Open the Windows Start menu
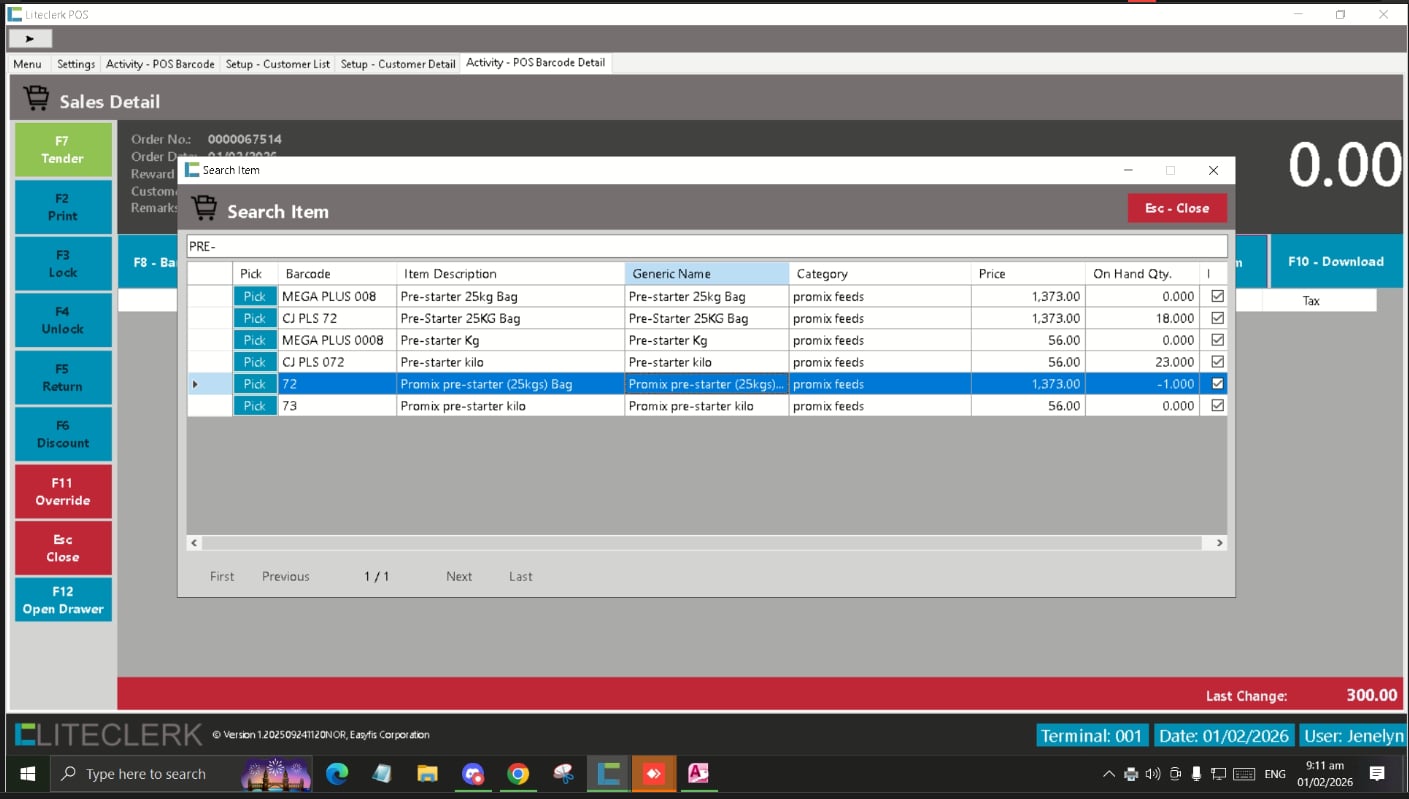This screenshot has height=799, width=1409. pos(27,773)
